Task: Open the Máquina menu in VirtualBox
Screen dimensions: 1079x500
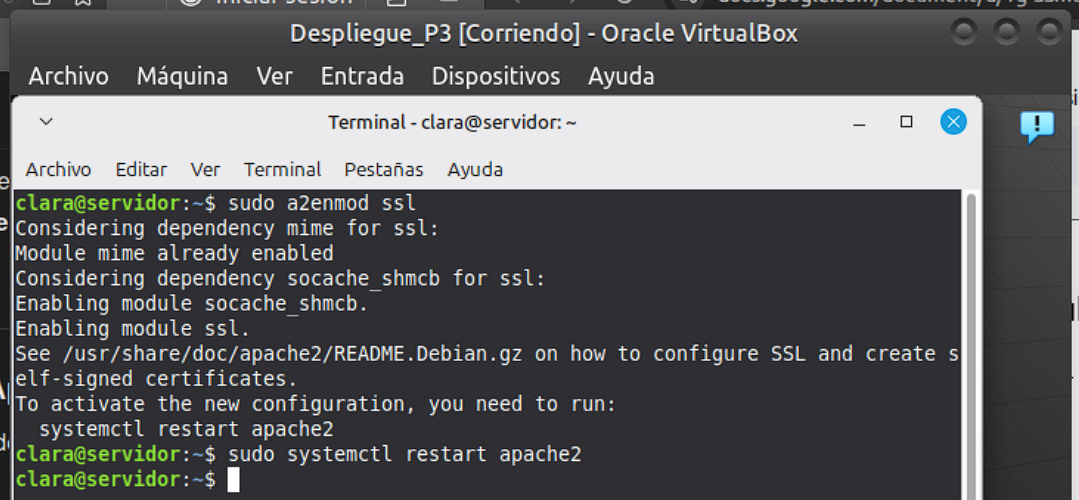Action: (x=182, y=76)
